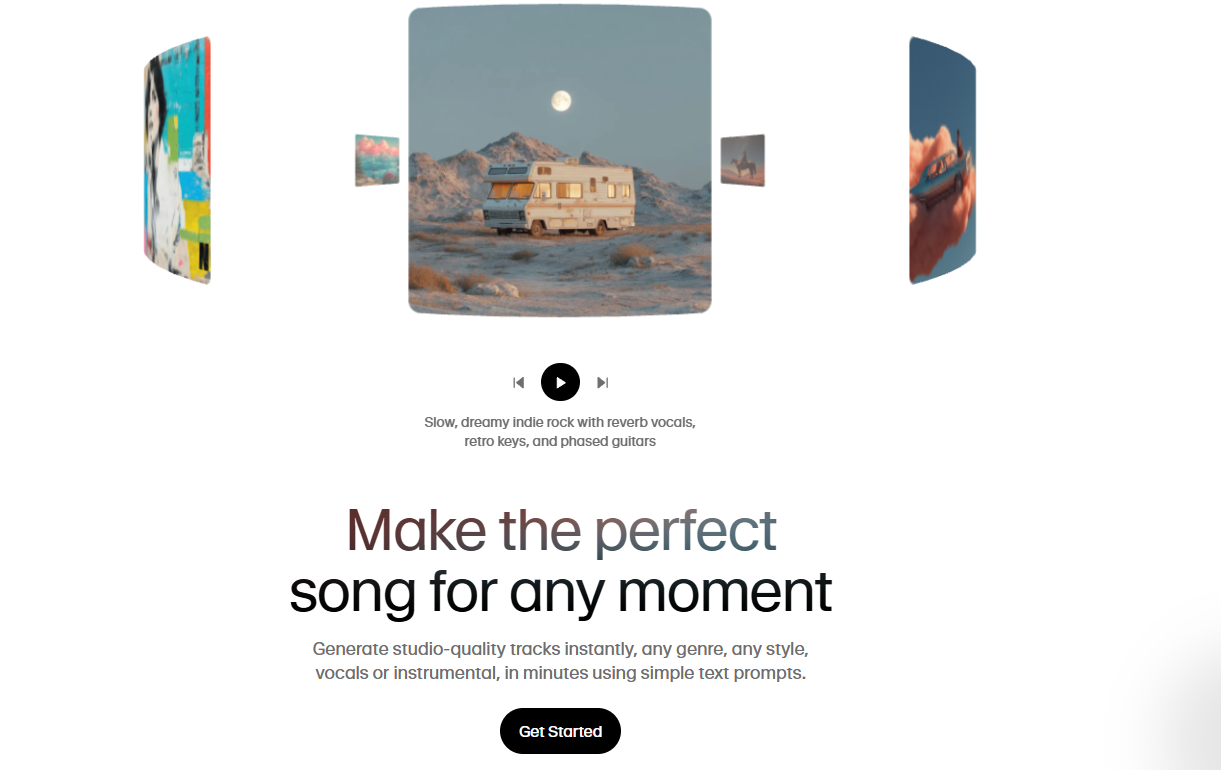This screenshot has width=1221, height=770.
Task: Select the car-on-clouds artwork on right
Action: pyautogui.click(x=942, y=161)
